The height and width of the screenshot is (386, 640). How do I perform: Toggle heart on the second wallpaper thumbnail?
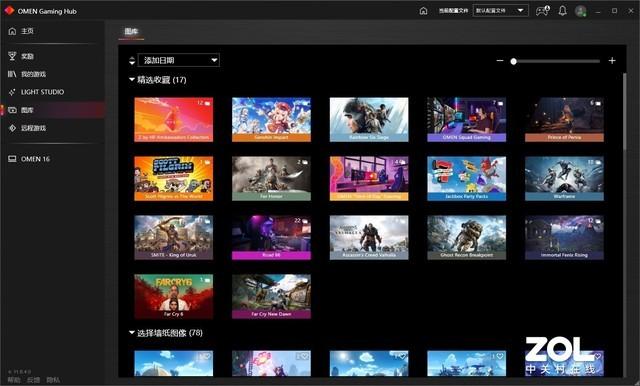(305, 356)
